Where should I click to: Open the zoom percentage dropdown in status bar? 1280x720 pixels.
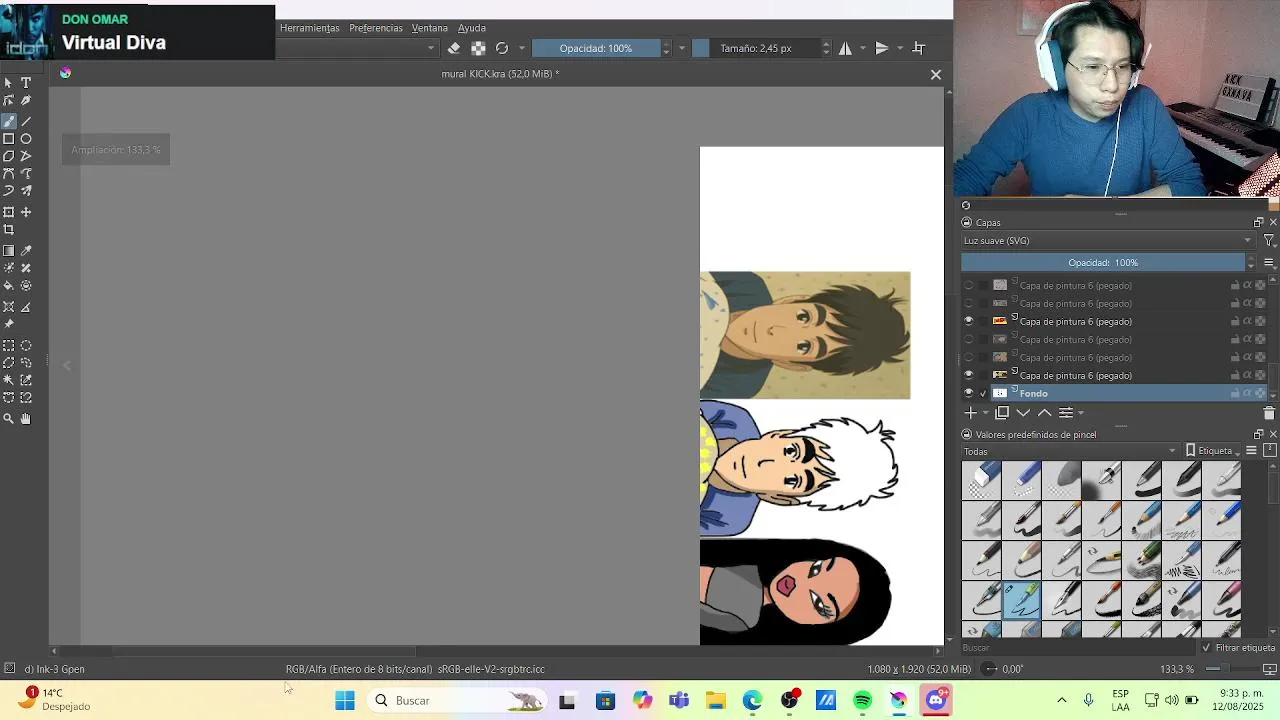pos(1177,669)
